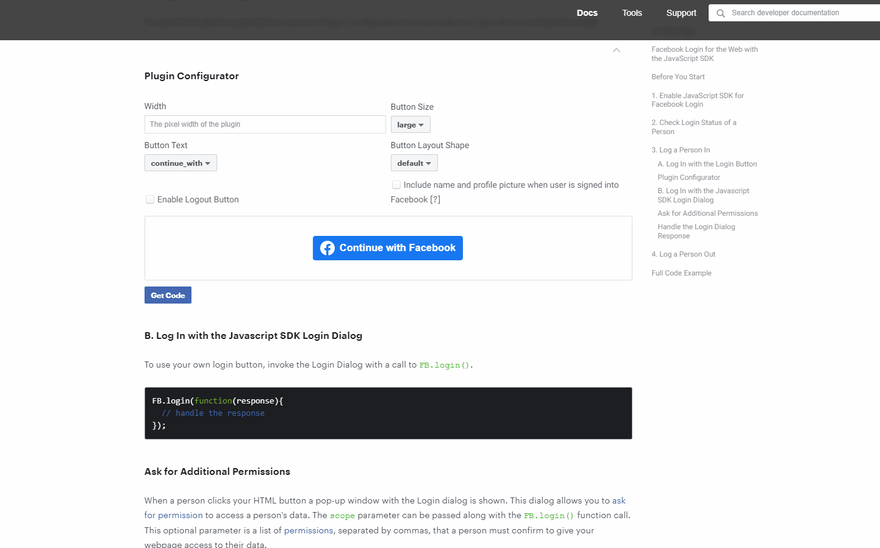
Task: Click the Button Layout Shape label
Action: click(x=430, y=145)
